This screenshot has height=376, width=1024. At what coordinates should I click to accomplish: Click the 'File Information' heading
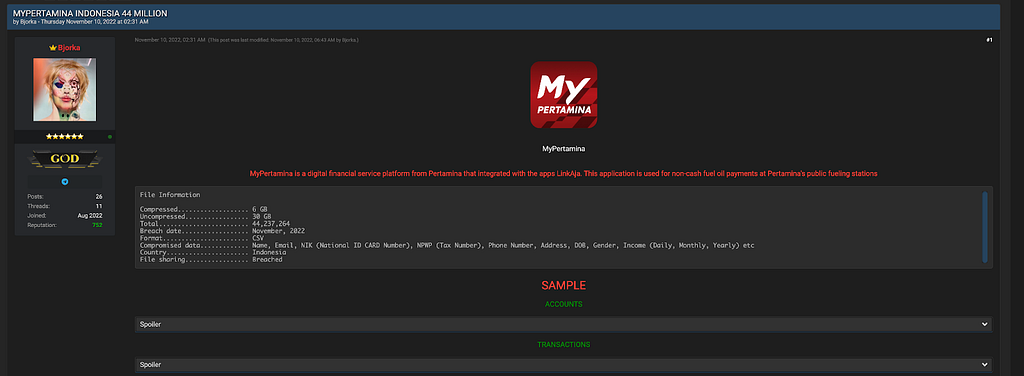coord(170,195)
